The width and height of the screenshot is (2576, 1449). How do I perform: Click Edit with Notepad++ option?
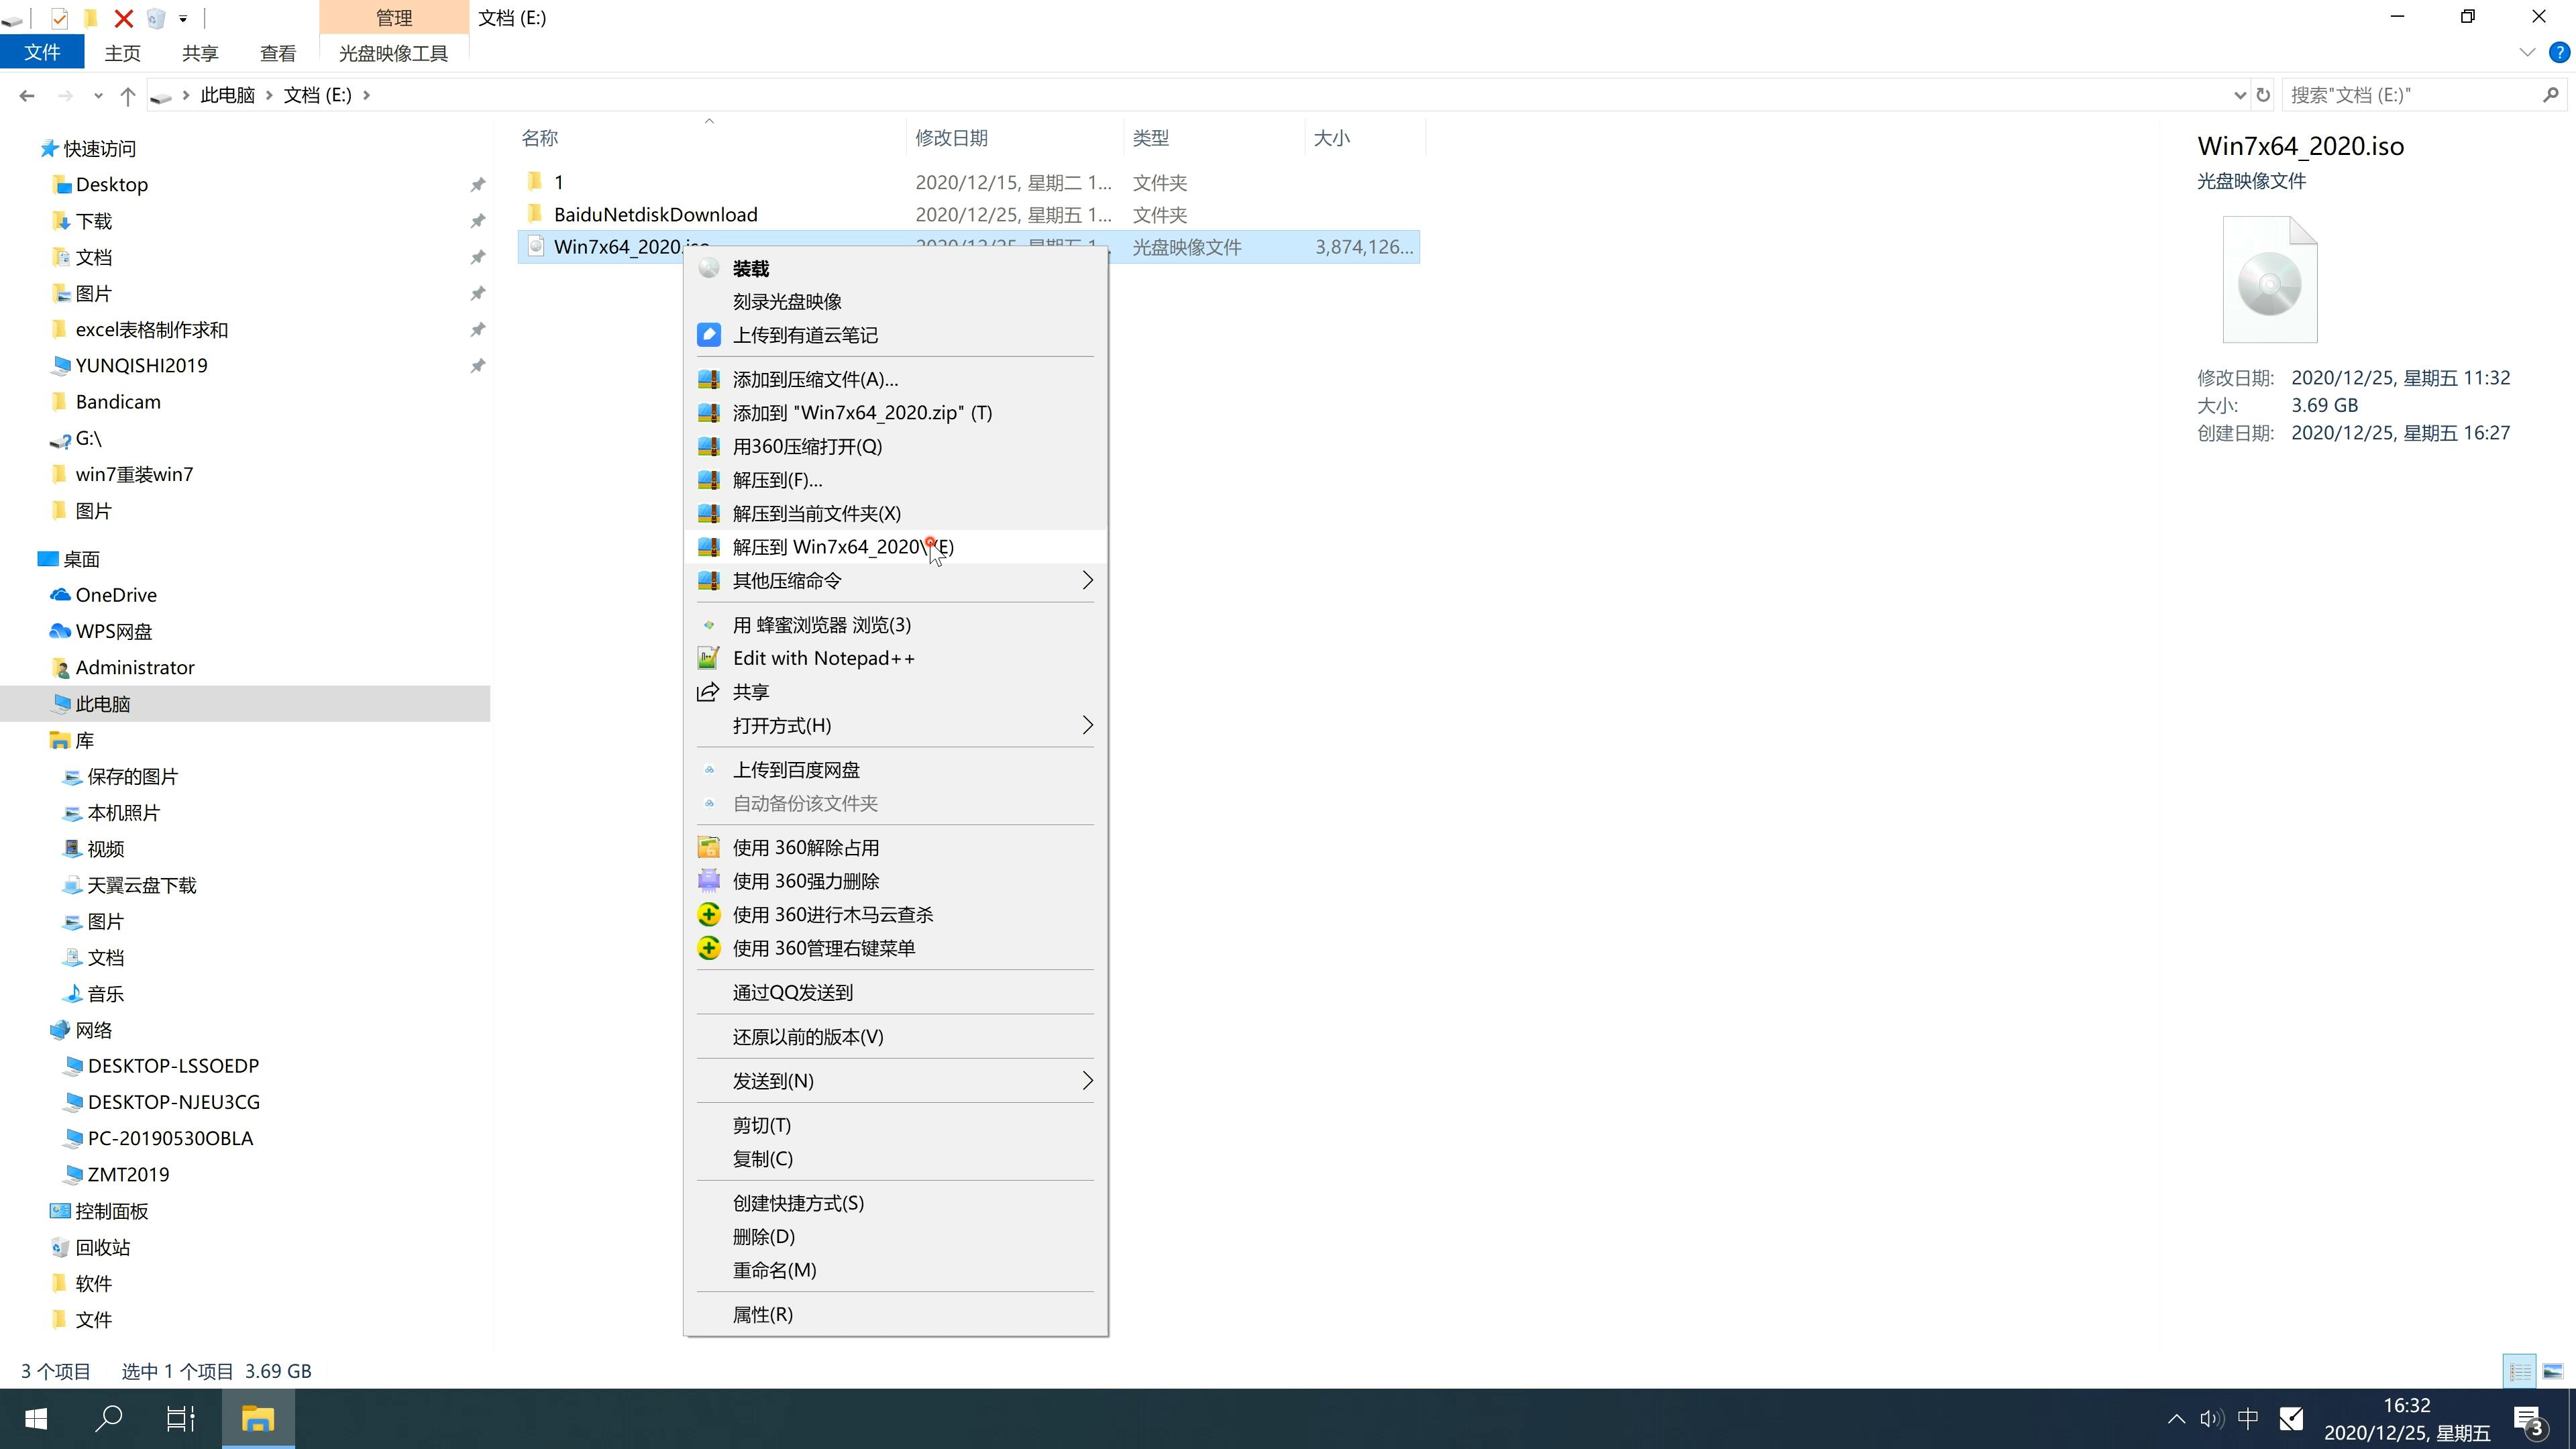[x=824, y=656]
